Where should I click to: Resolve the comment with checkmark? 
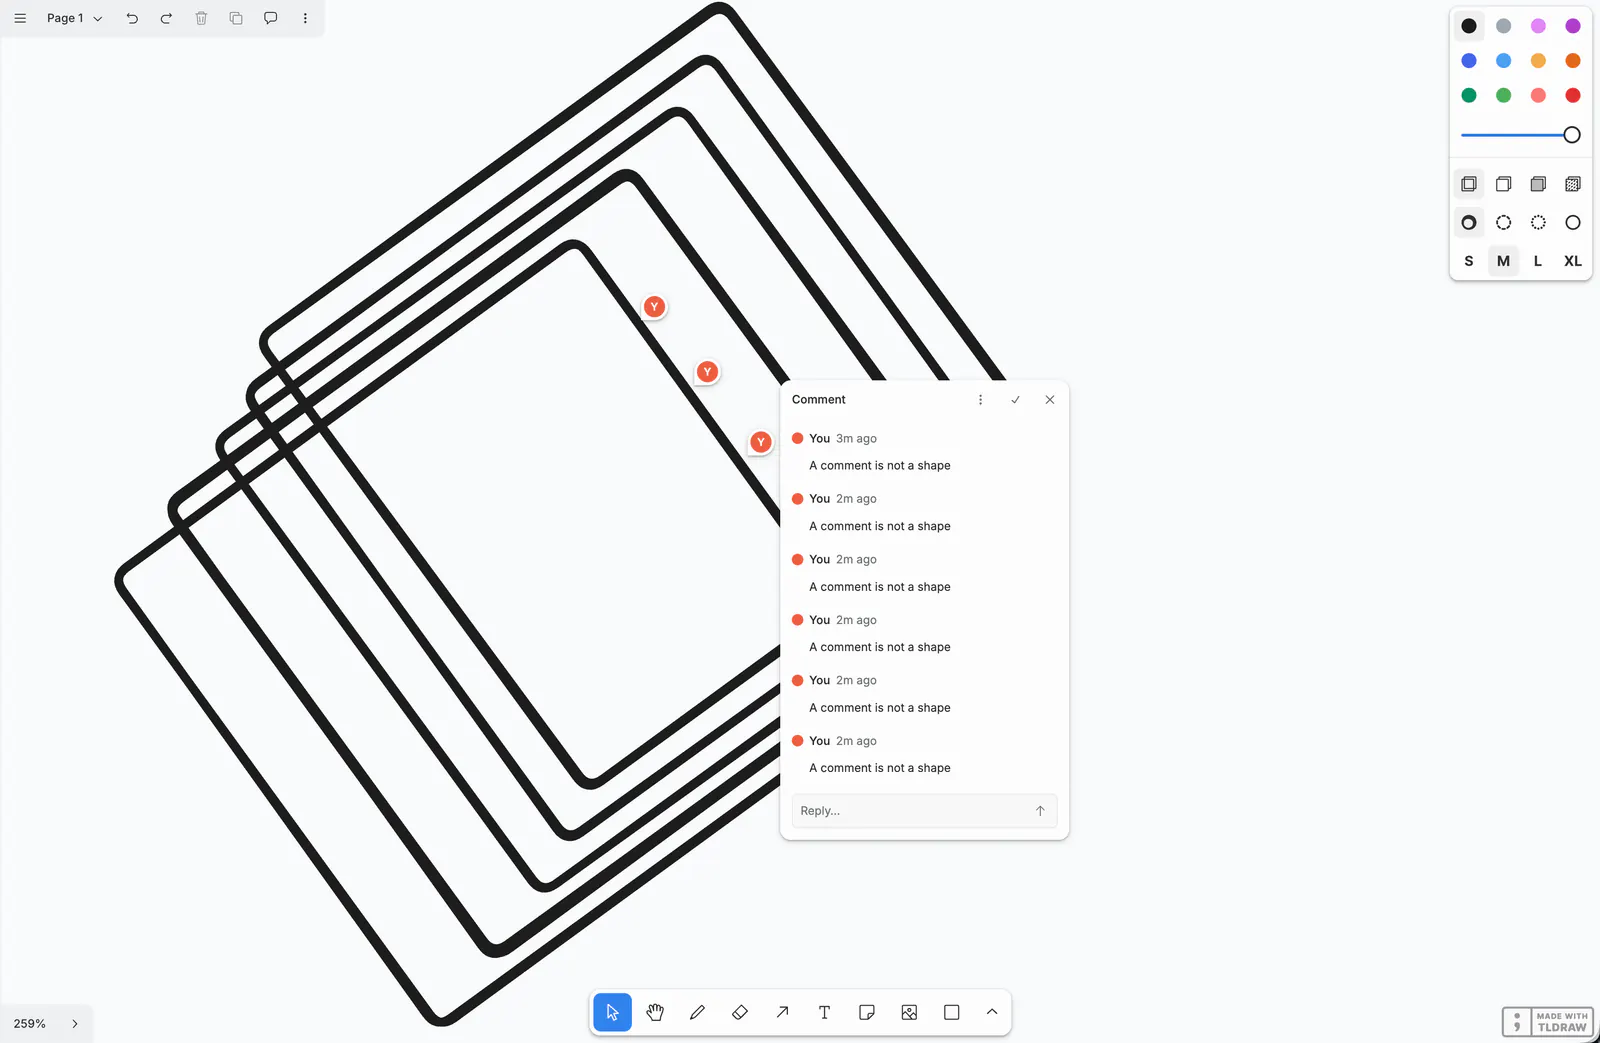click(1015, 399)
